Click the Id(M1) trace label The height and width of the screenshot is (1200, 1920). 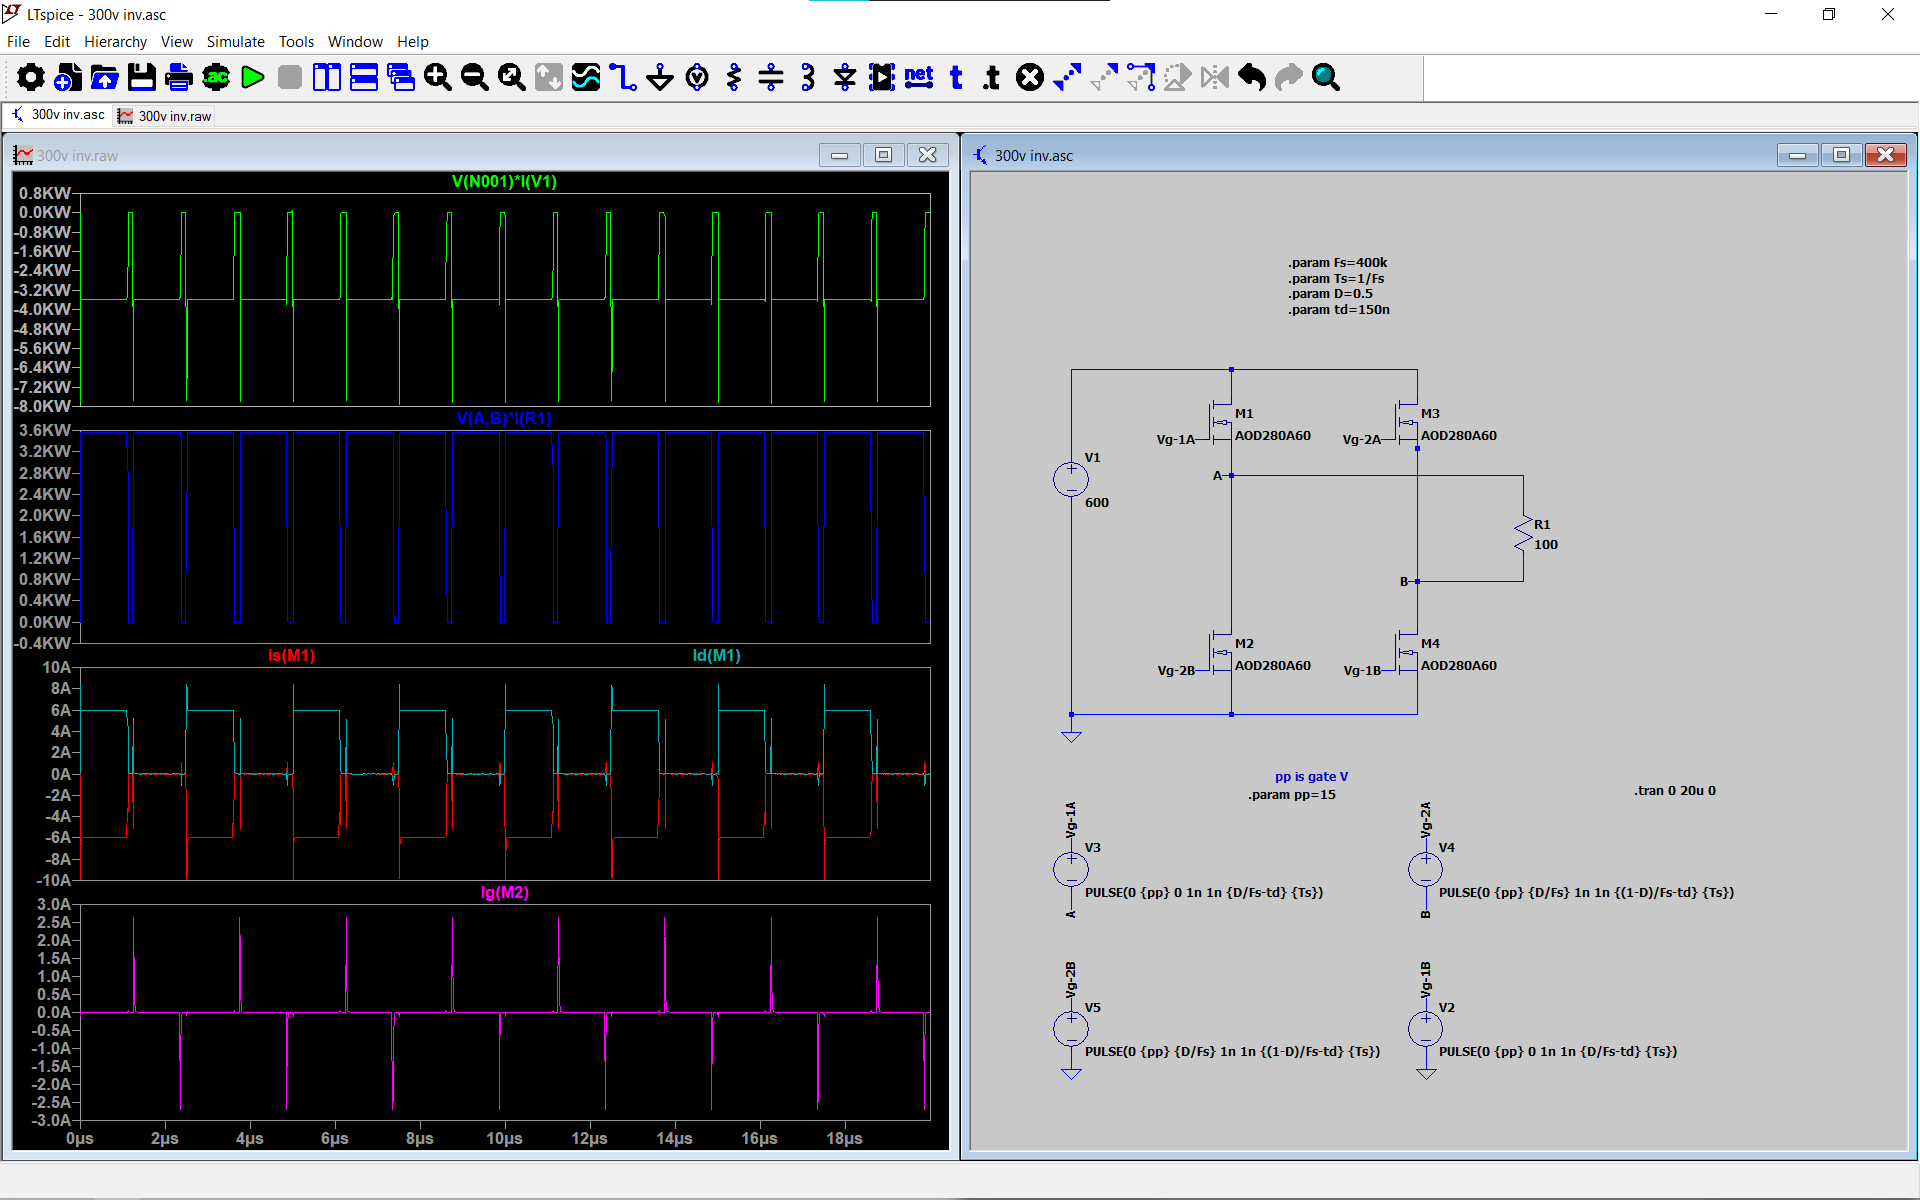click(716, 655)
